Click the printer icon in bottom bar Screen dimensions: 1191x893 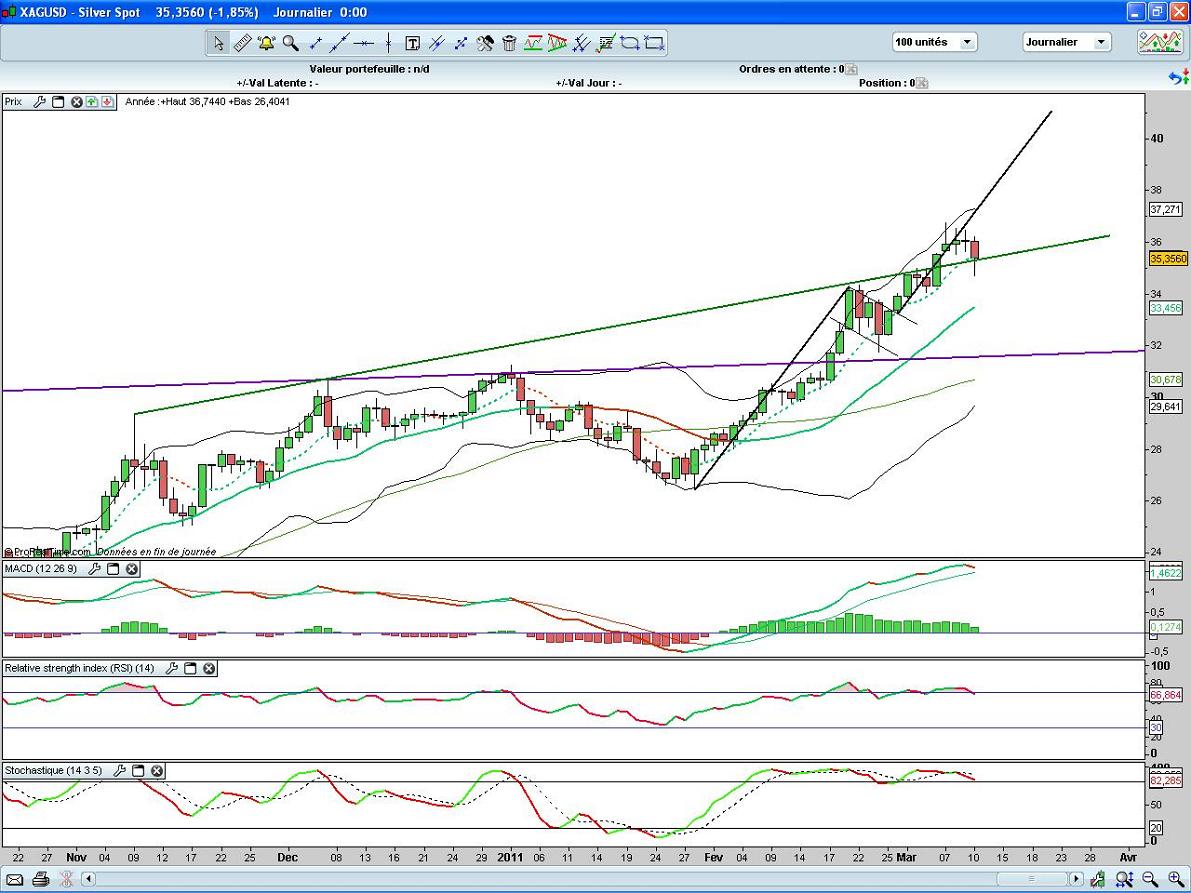41,879
